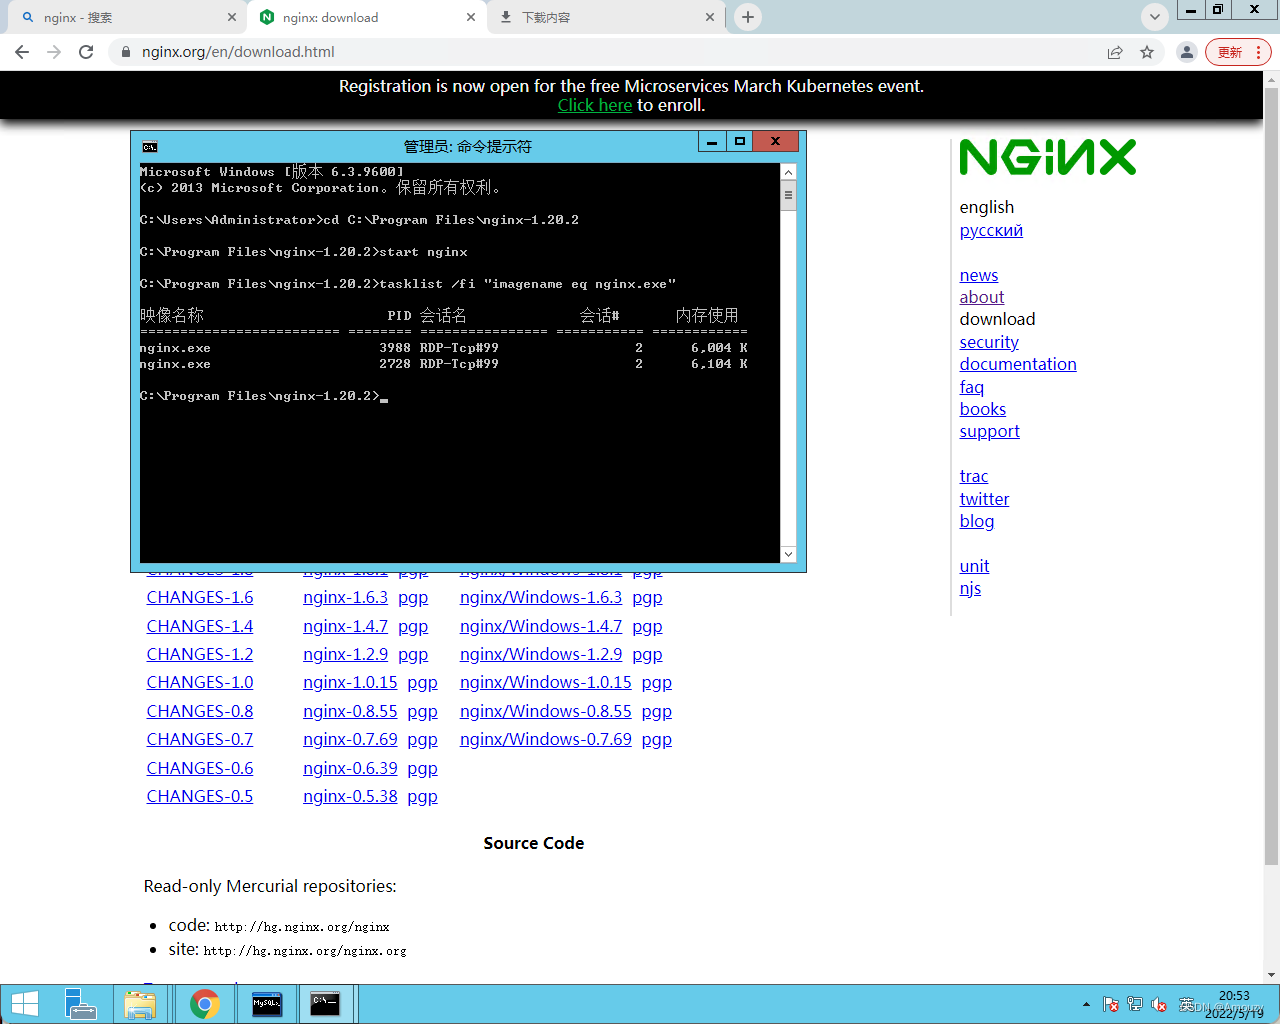
Task: Follow the green Click here enroll link
Action: [x=594, y=106]
